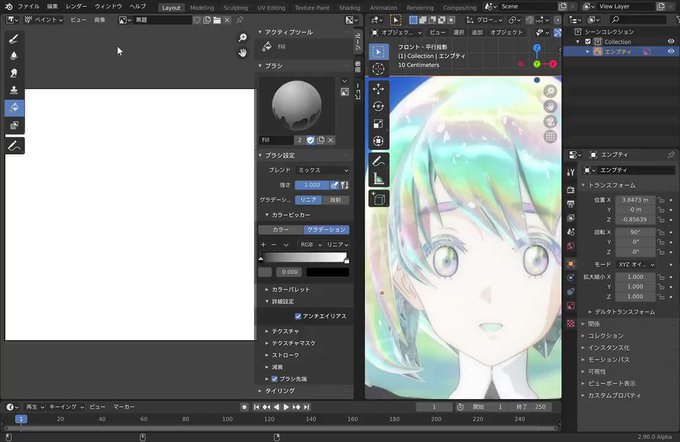This screenshot has height=442, width=680.
Task: Switch perspective/orthographic grid gizmo
Action: [x=550, y=137]
